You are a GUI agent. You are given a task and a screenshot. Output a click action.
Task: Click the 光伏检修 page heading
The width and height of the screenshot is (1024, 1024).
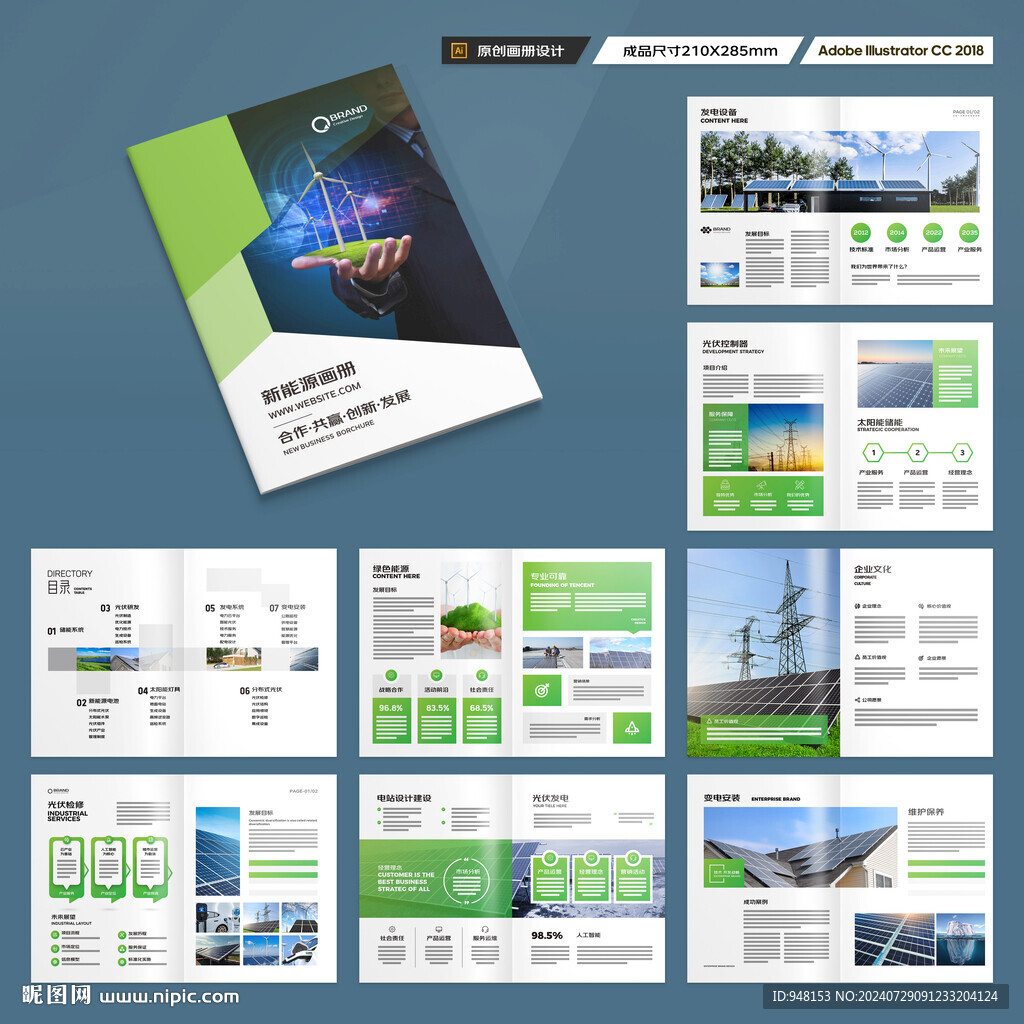tap(65, 805)
